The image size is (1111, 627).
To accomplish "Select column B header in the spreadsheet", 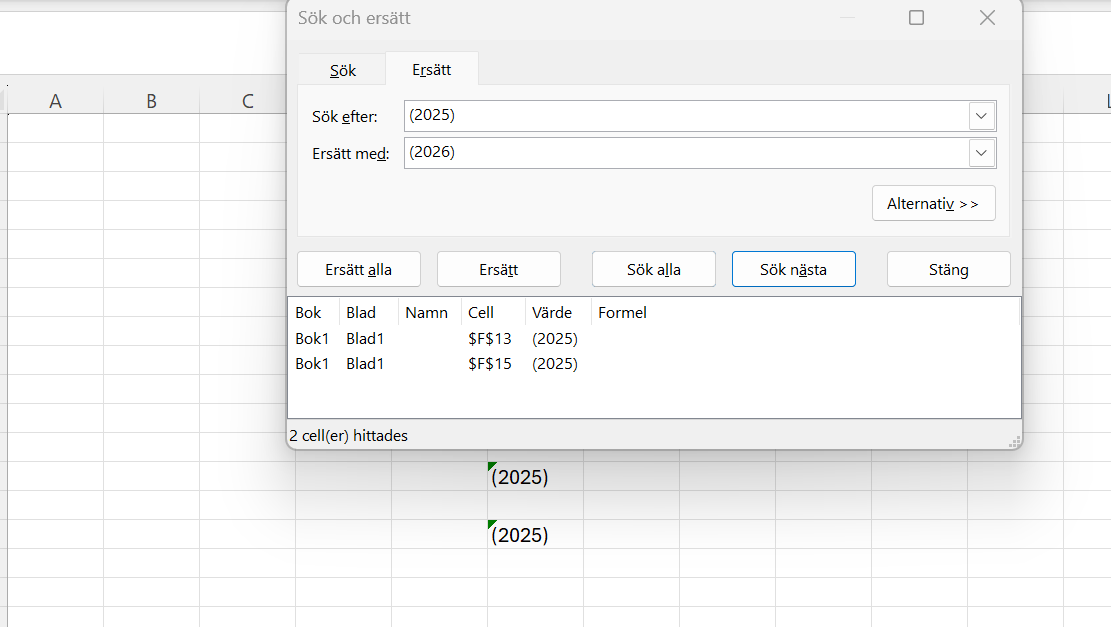I will [x=151, y=101].
